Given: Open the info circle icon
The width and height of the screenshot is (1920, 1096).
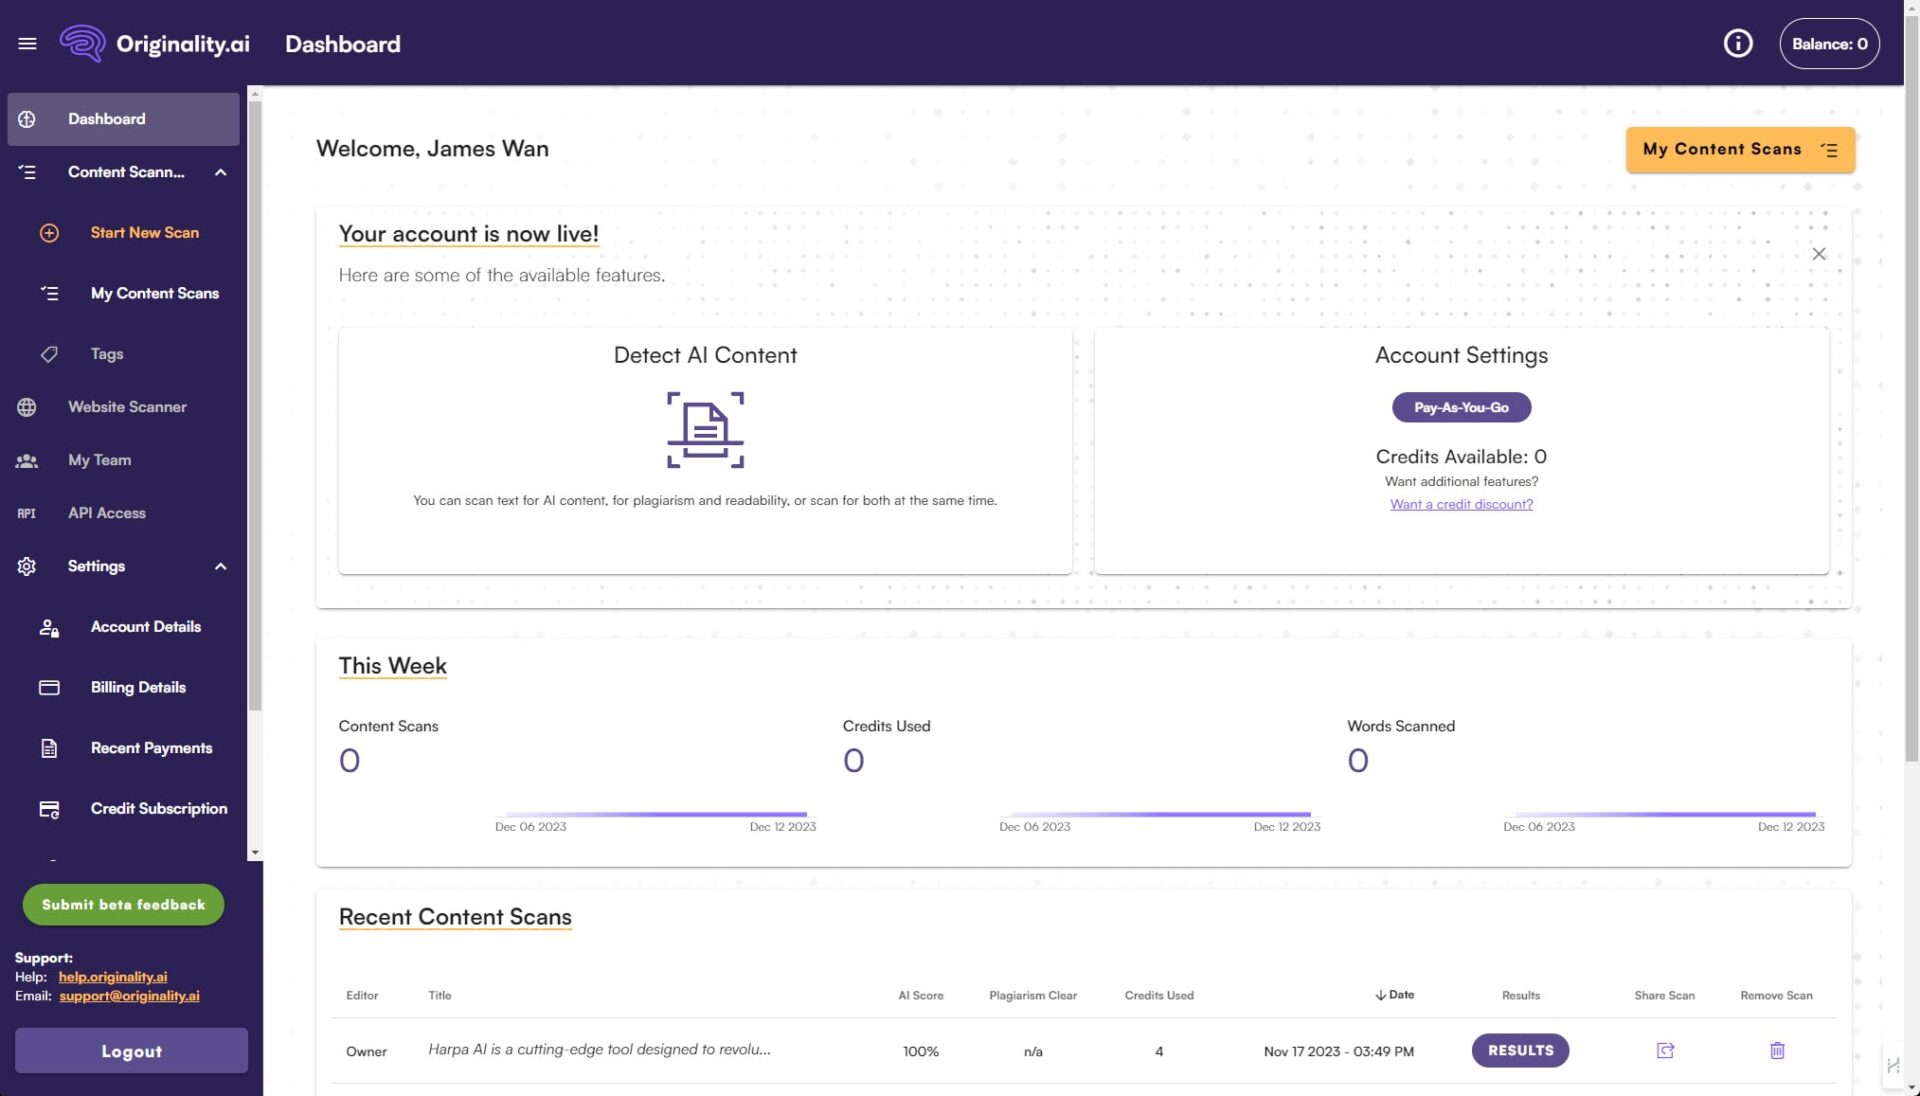Looking at the screenshot, I should 1738,44.
